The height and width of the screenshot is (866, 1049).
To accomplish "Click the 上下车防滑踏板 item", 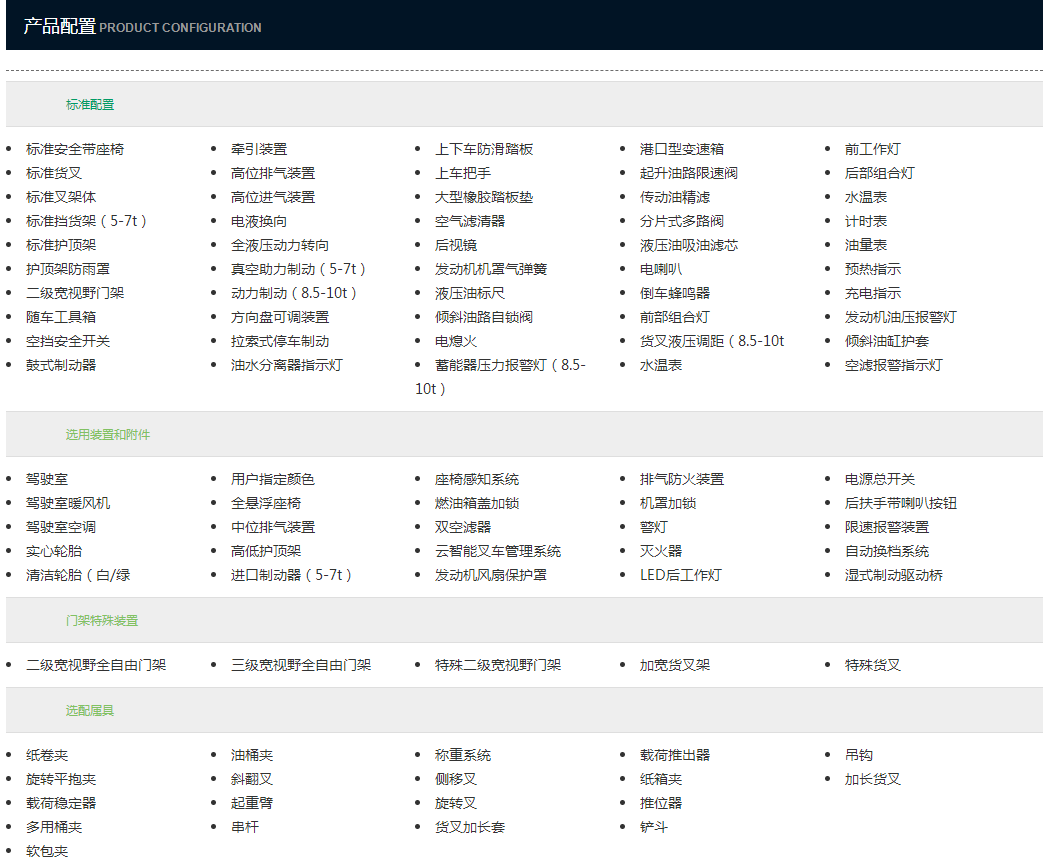I will (484, 149).
